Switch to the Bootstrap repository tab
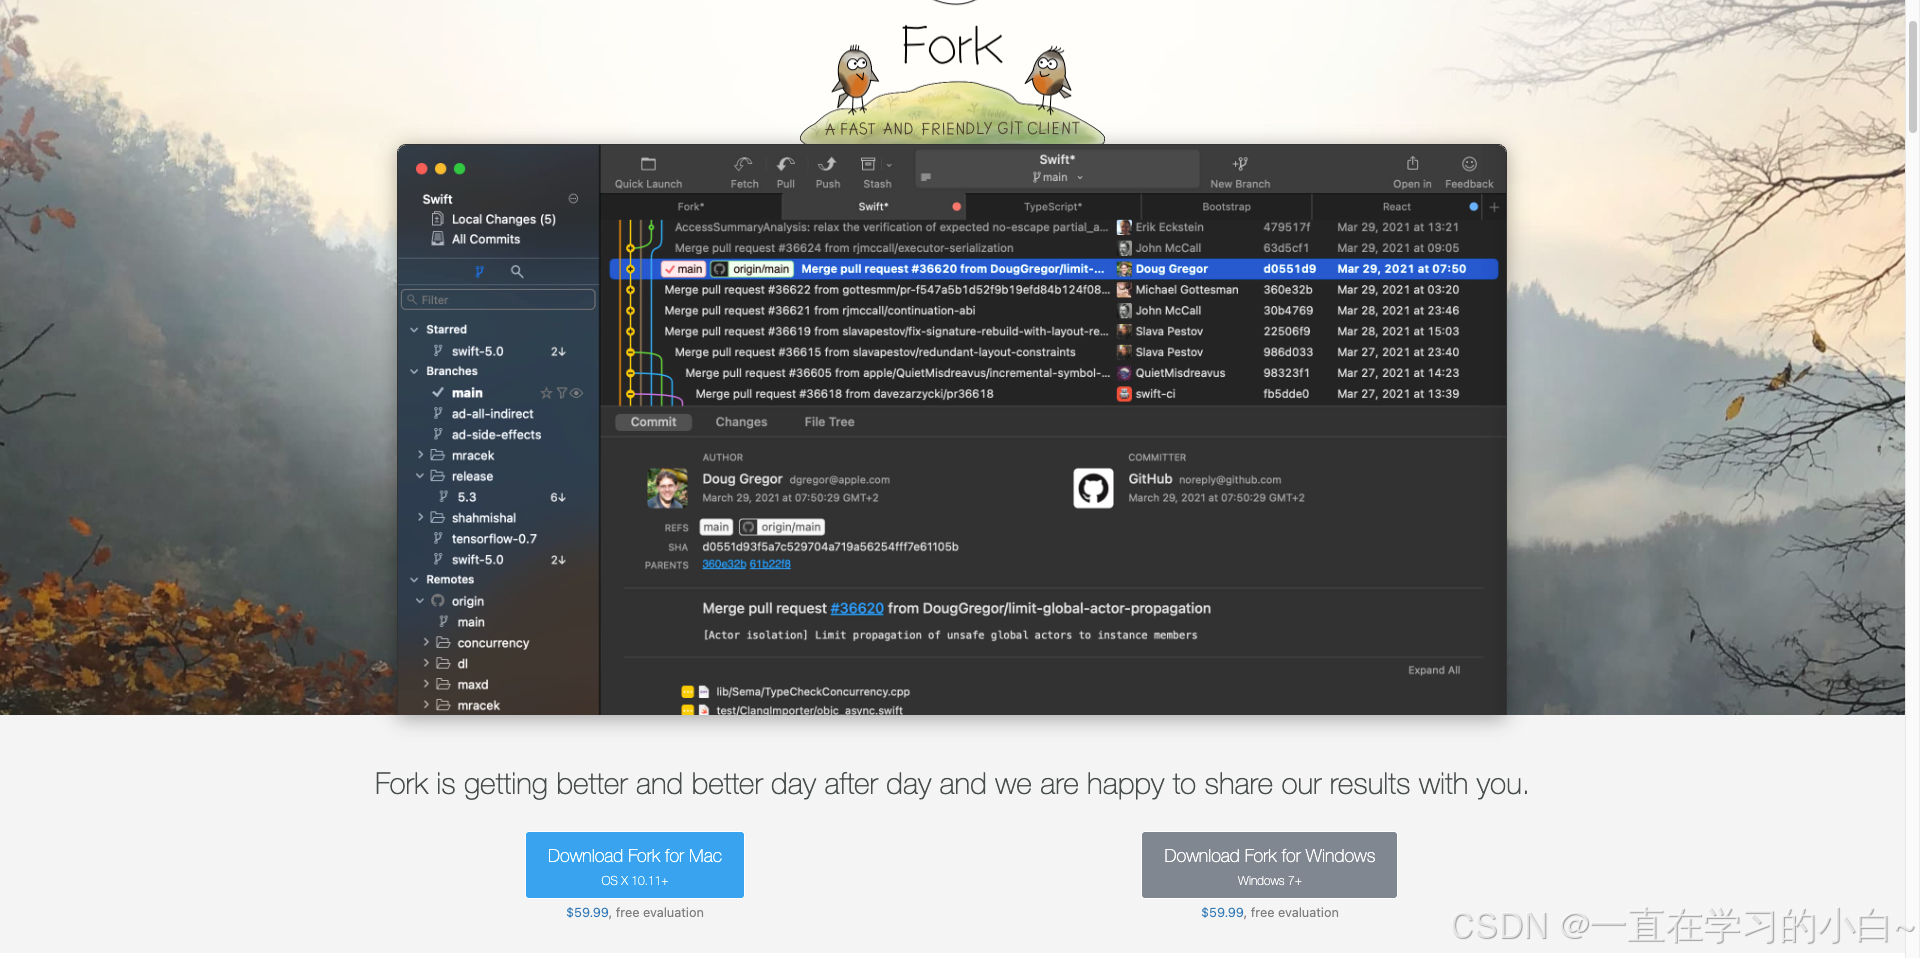The height and width of the screenshot is (958, 1920). [1226, 207]
